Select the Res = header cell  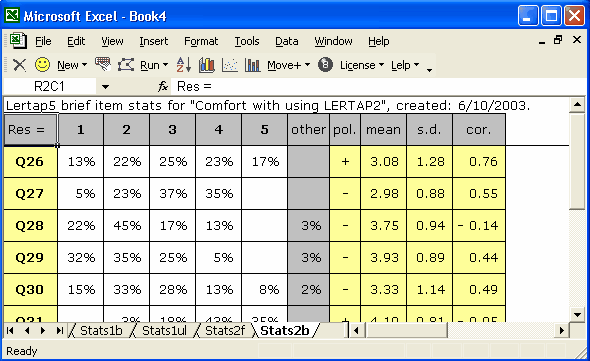30,130
